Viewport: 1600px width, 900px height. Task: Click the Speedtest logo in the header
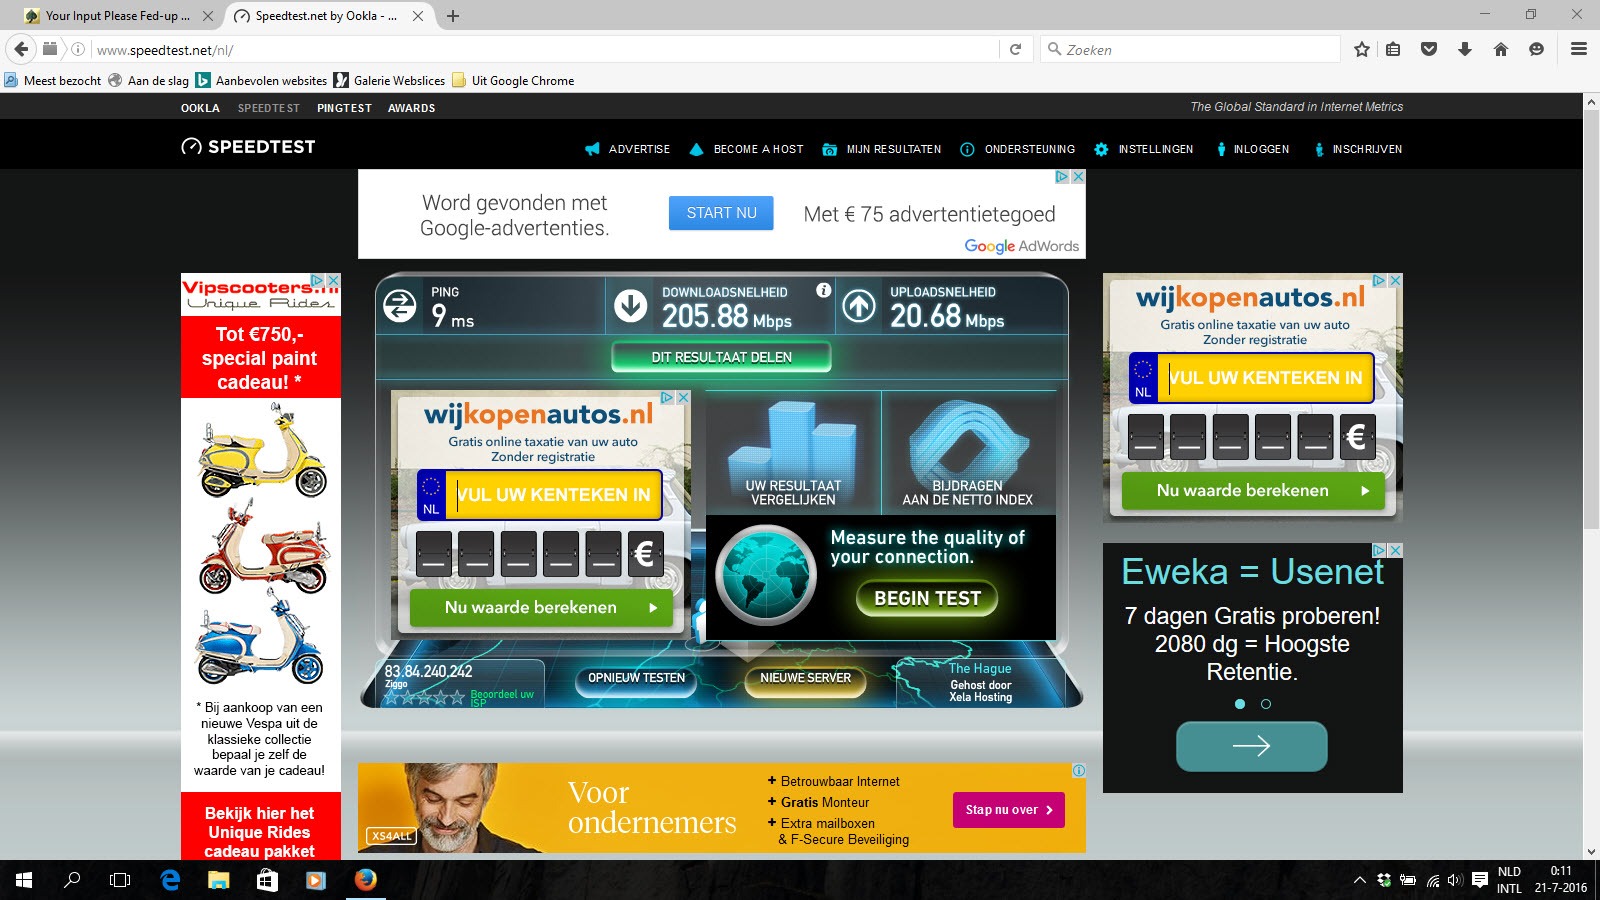pos(248,147)
